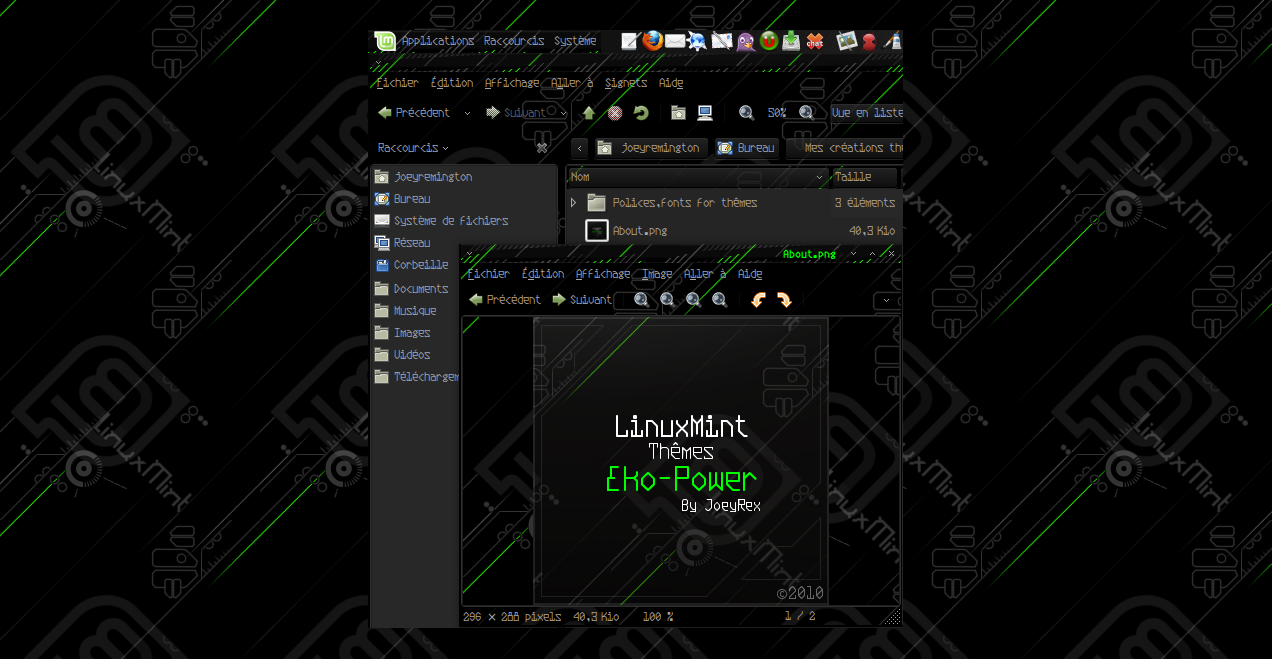This screenshot has width=1272, height=659.
Task: Open the Signets menu
Action: (626, 83)
